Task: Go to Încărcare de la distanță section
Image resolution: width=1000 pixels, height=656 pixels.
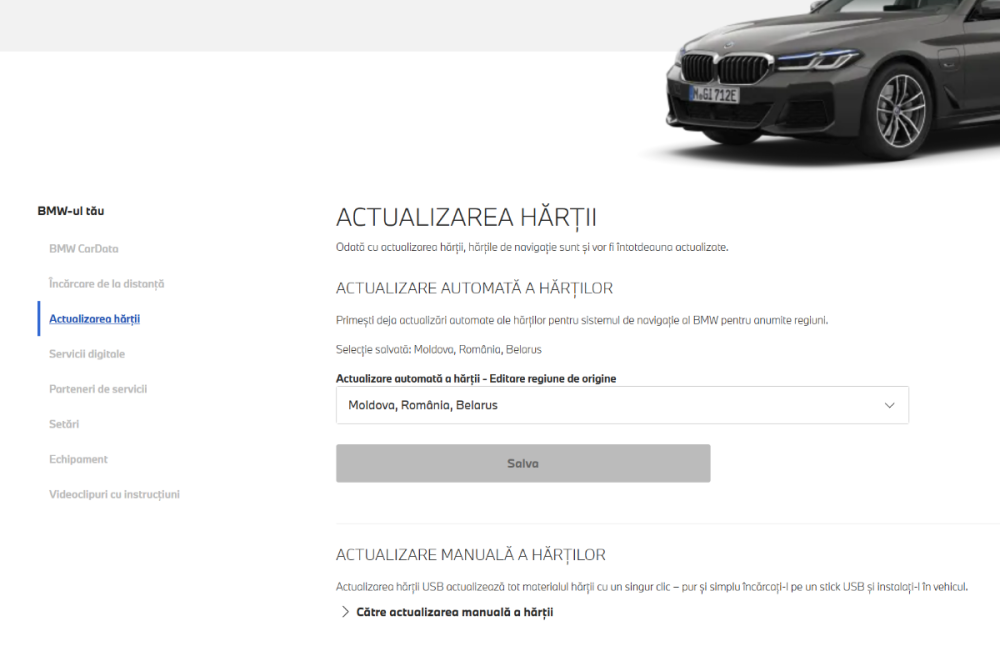Action: 106,284
